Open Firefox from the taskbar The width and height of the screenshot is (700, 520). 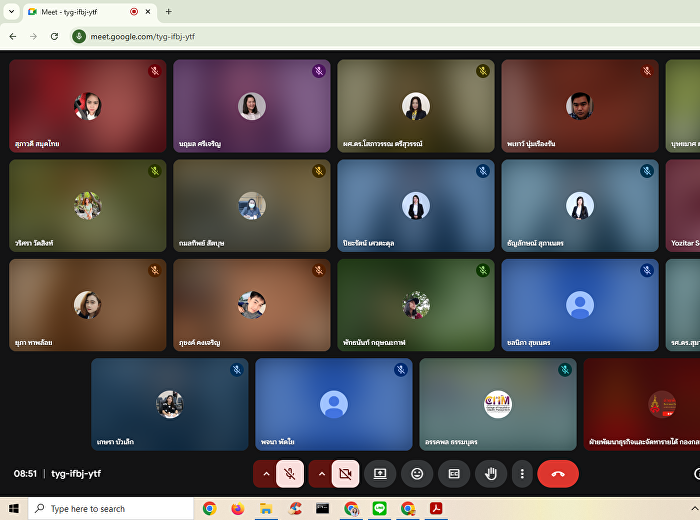point(237,509)
